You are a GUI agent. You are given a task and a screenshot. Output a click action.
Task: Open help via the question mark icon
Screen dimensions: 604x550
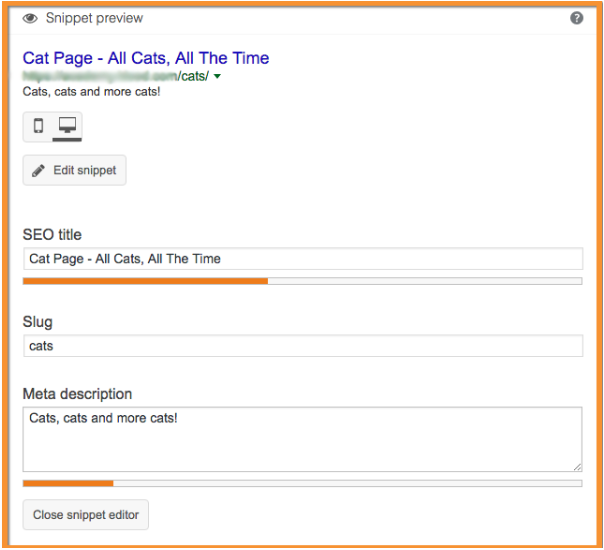pyautogui.click(x=577, y=18)
